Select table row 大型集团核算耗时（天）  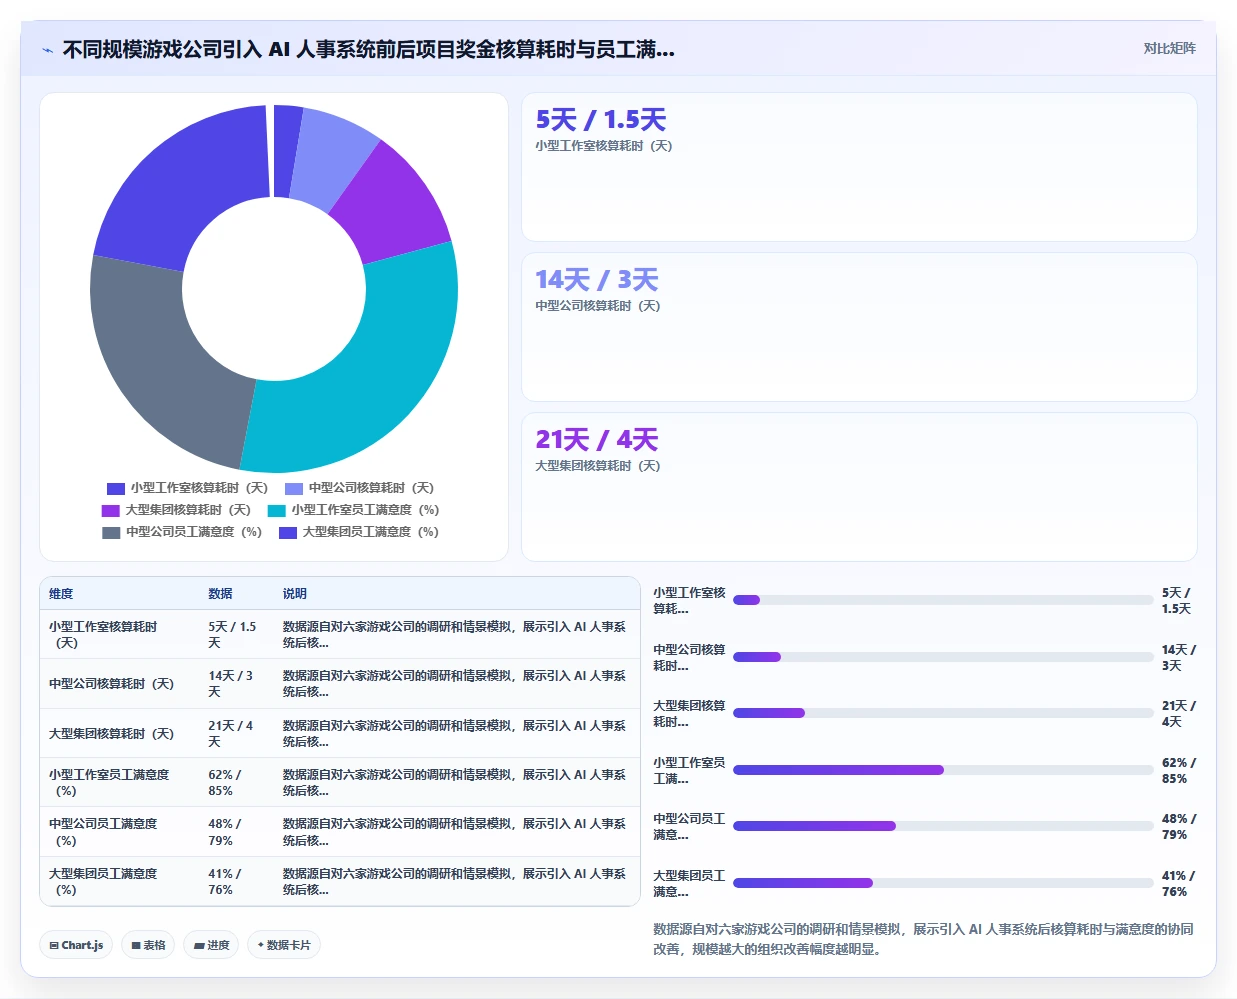(x=340, y=734)
